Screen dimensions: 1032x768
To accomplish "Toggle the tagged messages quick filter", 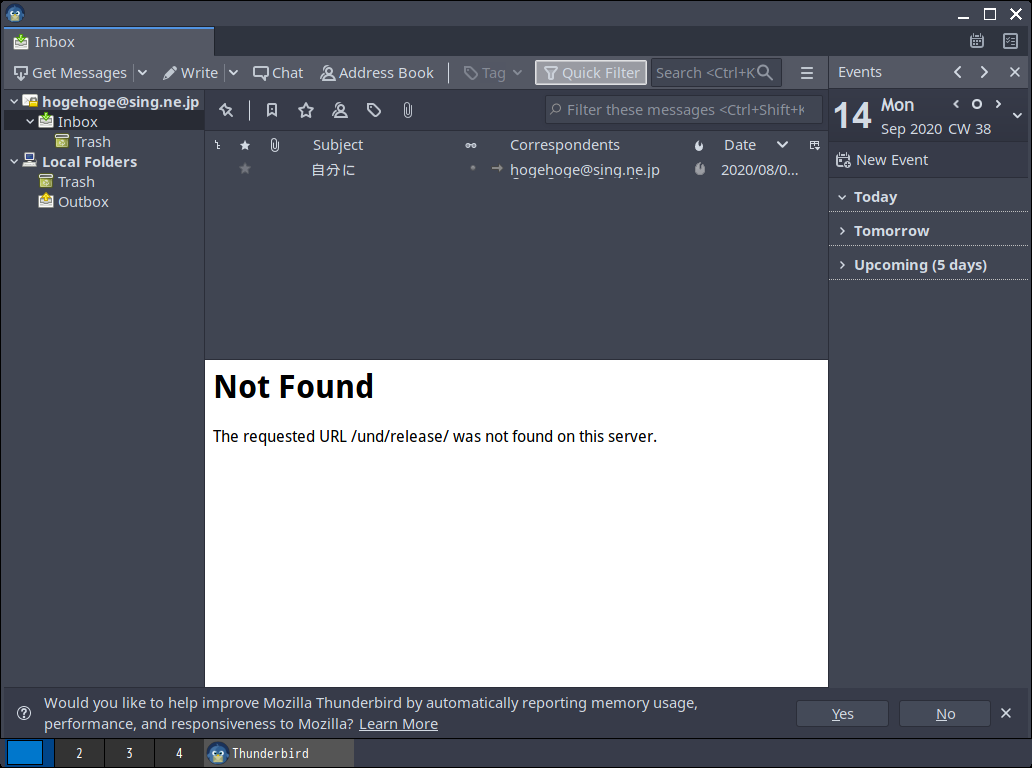I will tap(374, 110).
